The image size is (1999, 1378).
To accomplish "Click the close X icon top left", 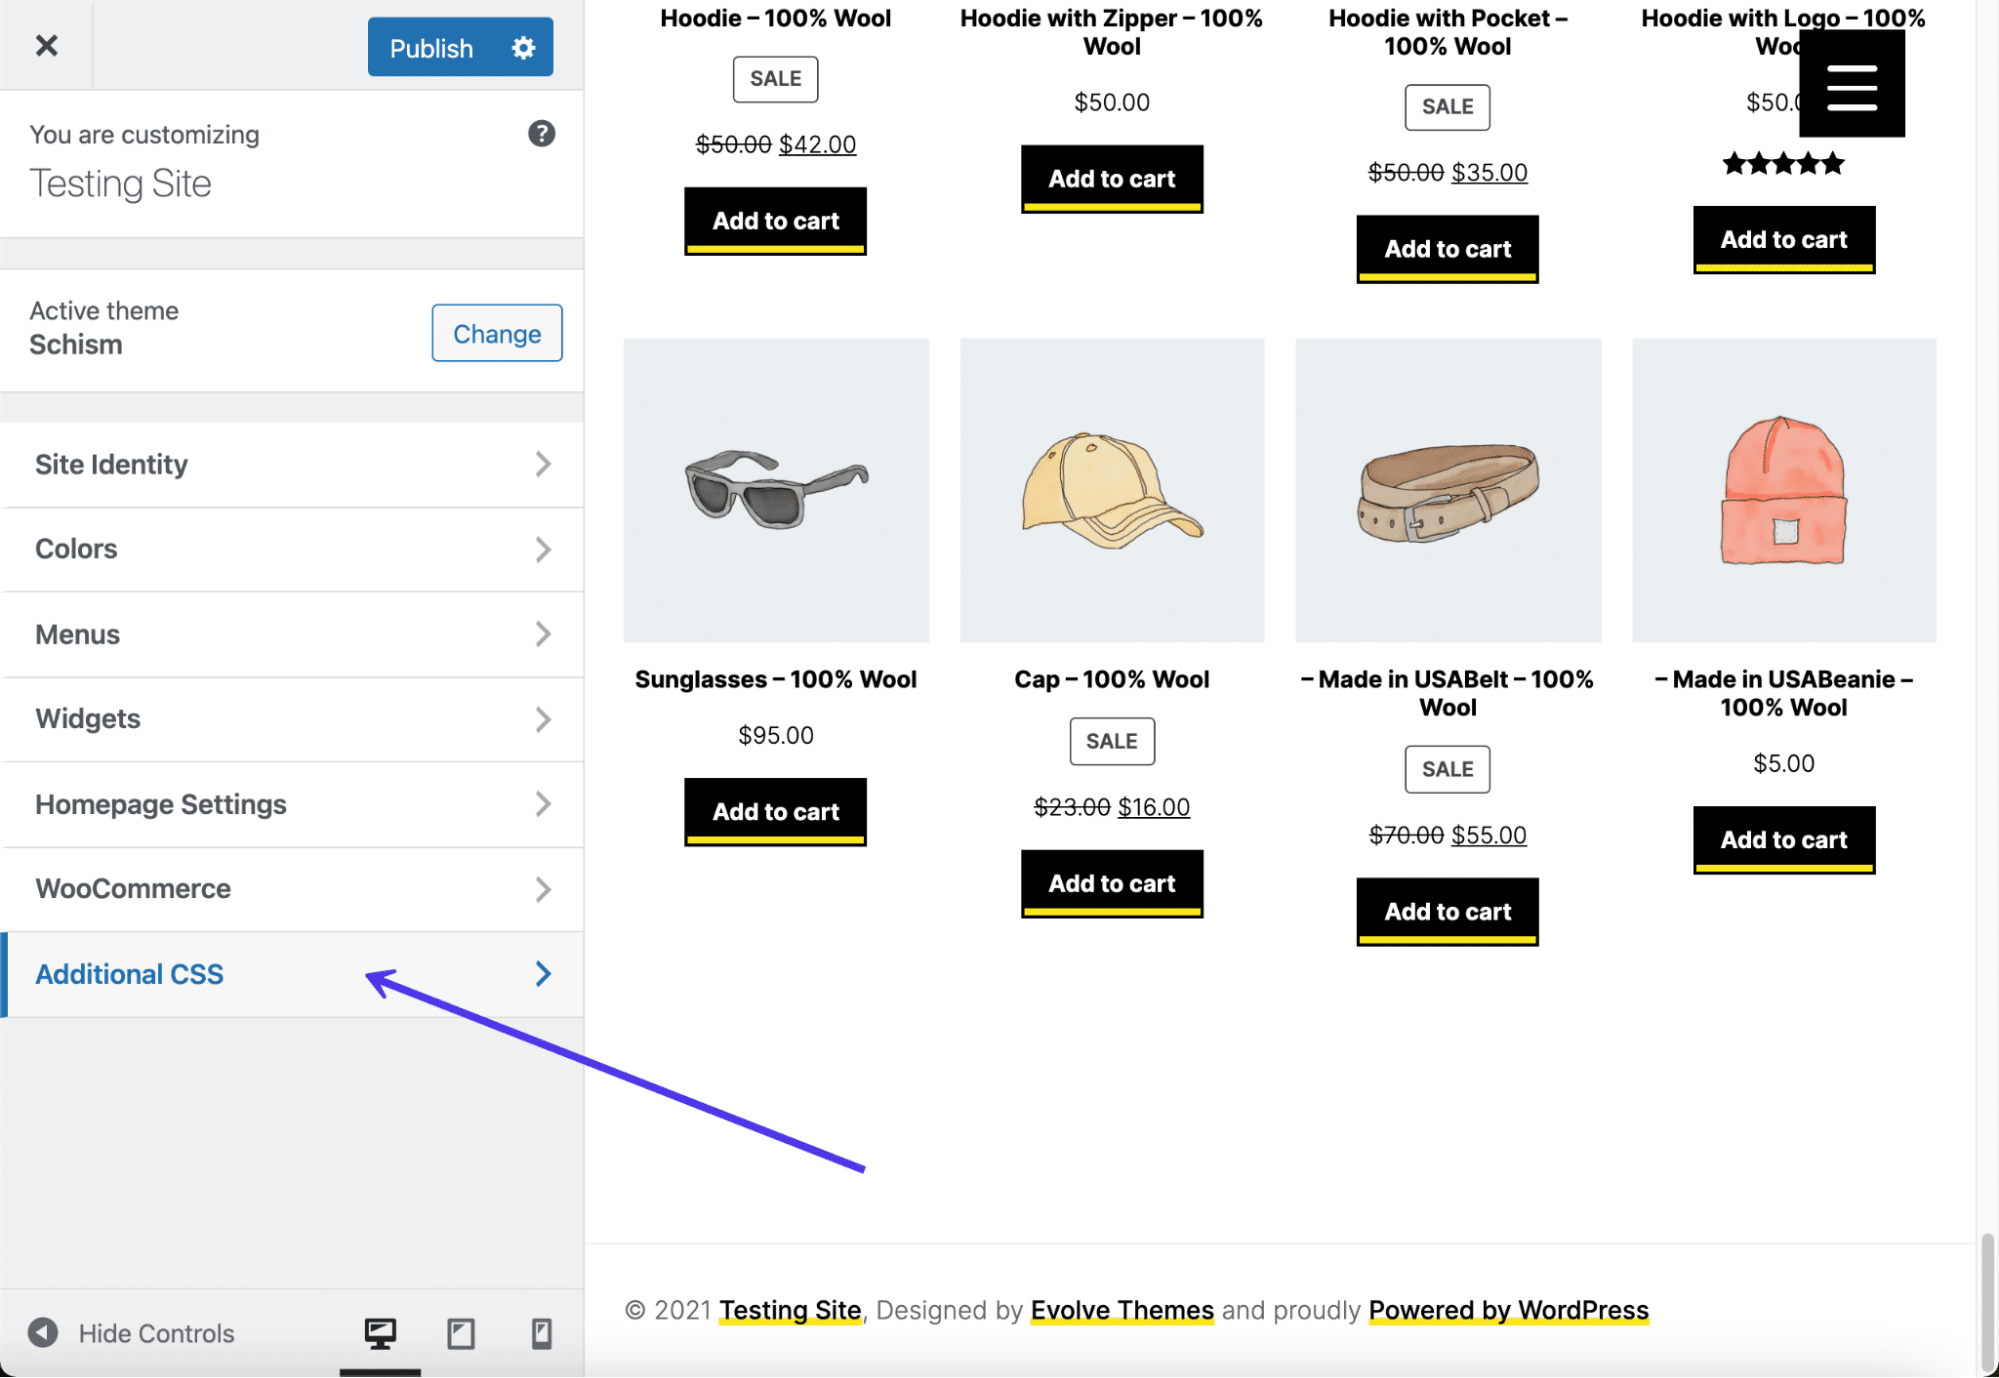I will 47,43.
